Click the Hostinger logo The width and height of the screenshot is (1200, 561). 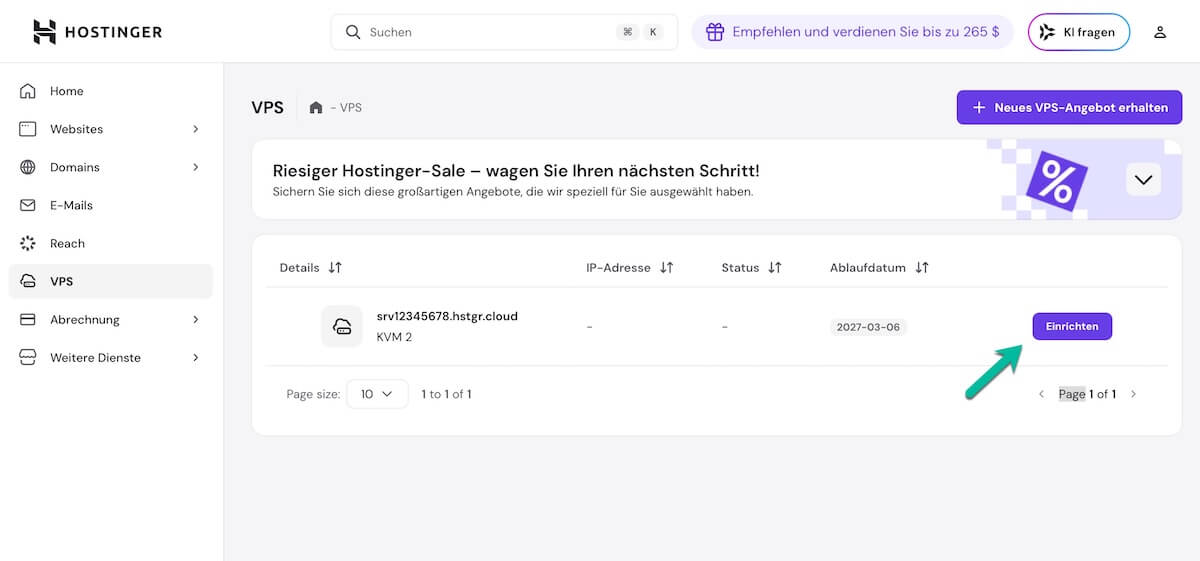click(x=97, y=32)
